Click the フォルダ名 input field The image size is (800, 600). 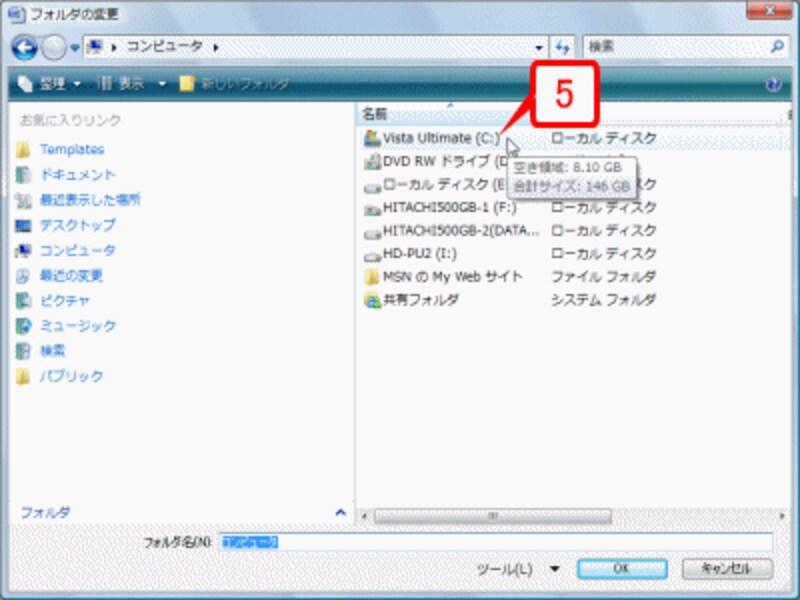click(495, 542)
